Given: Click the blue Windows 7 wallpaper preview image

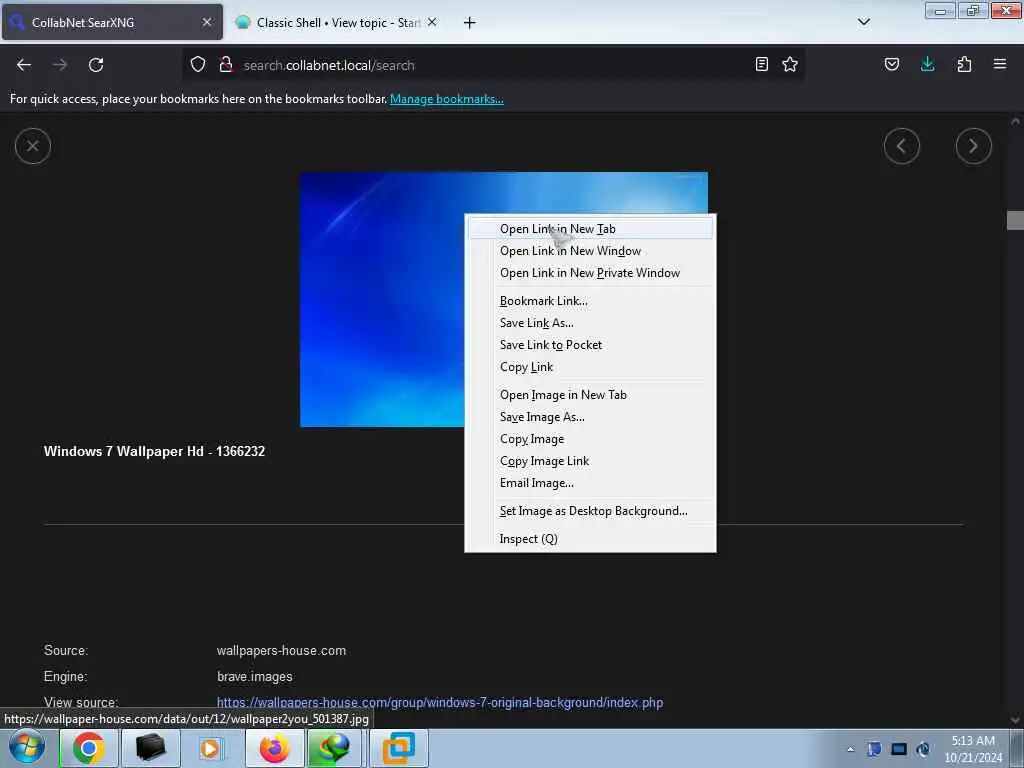Looking at the screenshot, I should point(382,299).
